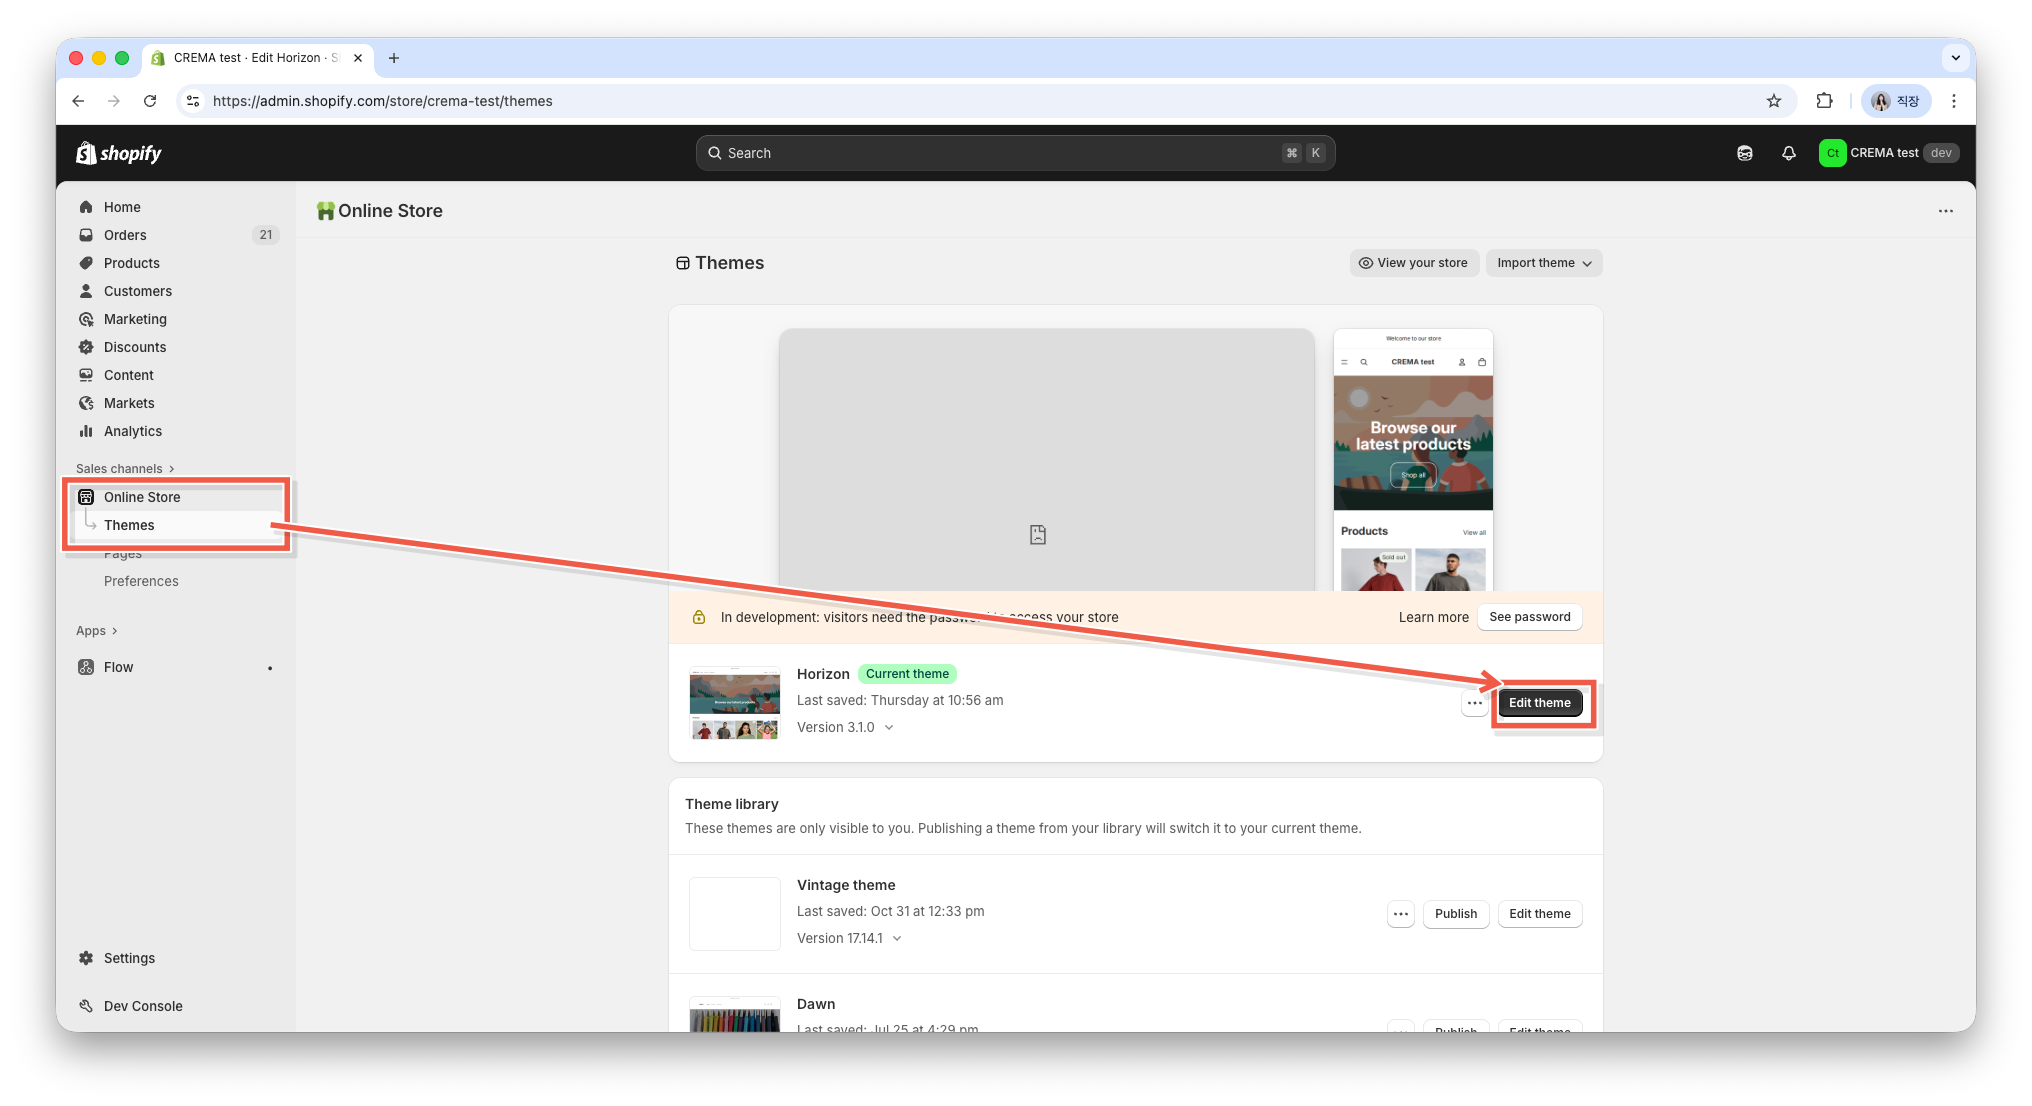Expand Vintage theme Version 17.14.1 chevron
Viewport: 2032px width, 1106px height.
tap(897, 939)
